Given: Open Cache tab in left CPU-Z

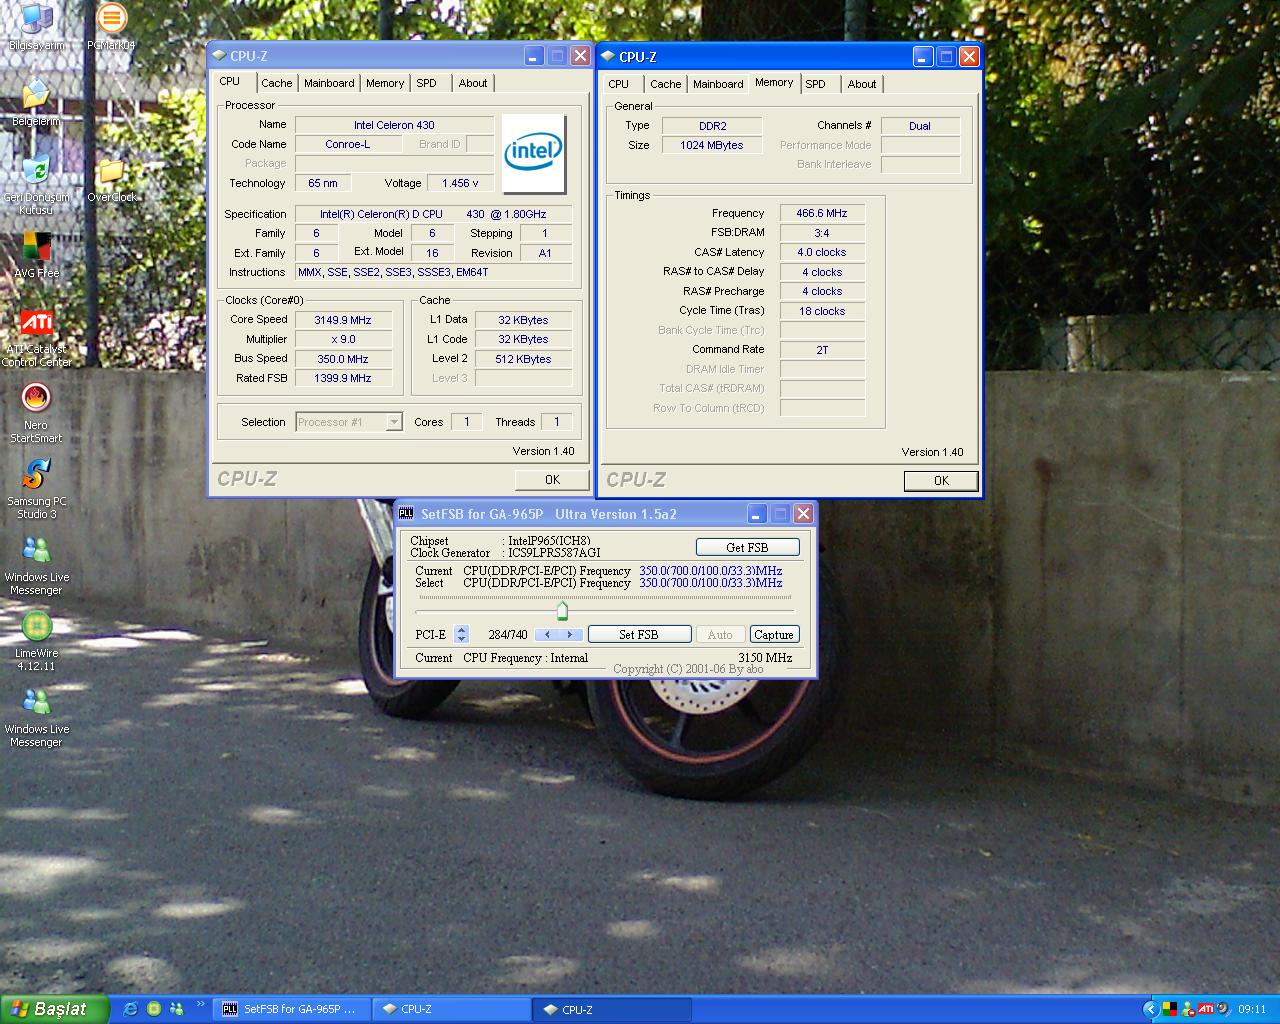Looking at the screenshot, I should coord(277,84).
